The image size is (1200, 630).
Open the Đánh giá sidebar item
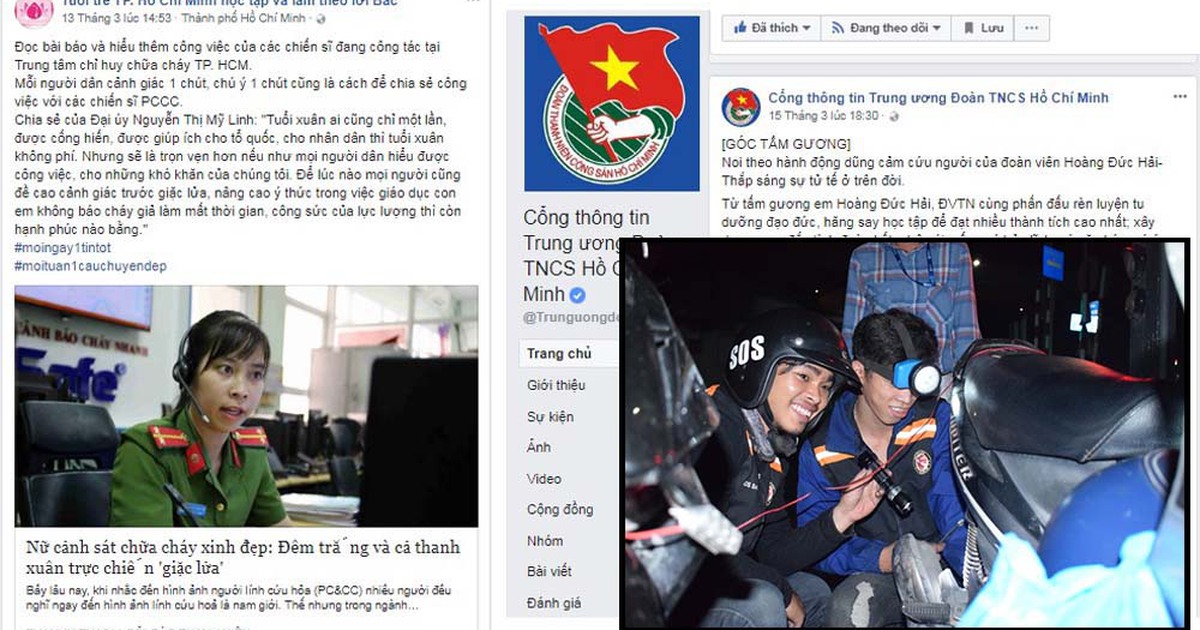(554, 602)
